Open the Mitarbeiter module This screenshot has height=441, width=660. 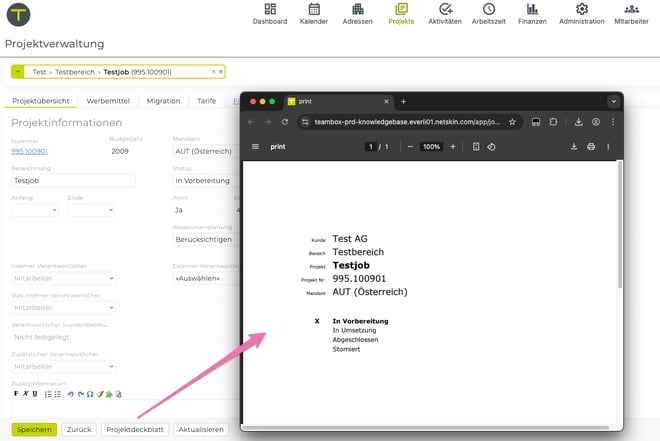tap(631, 14)
